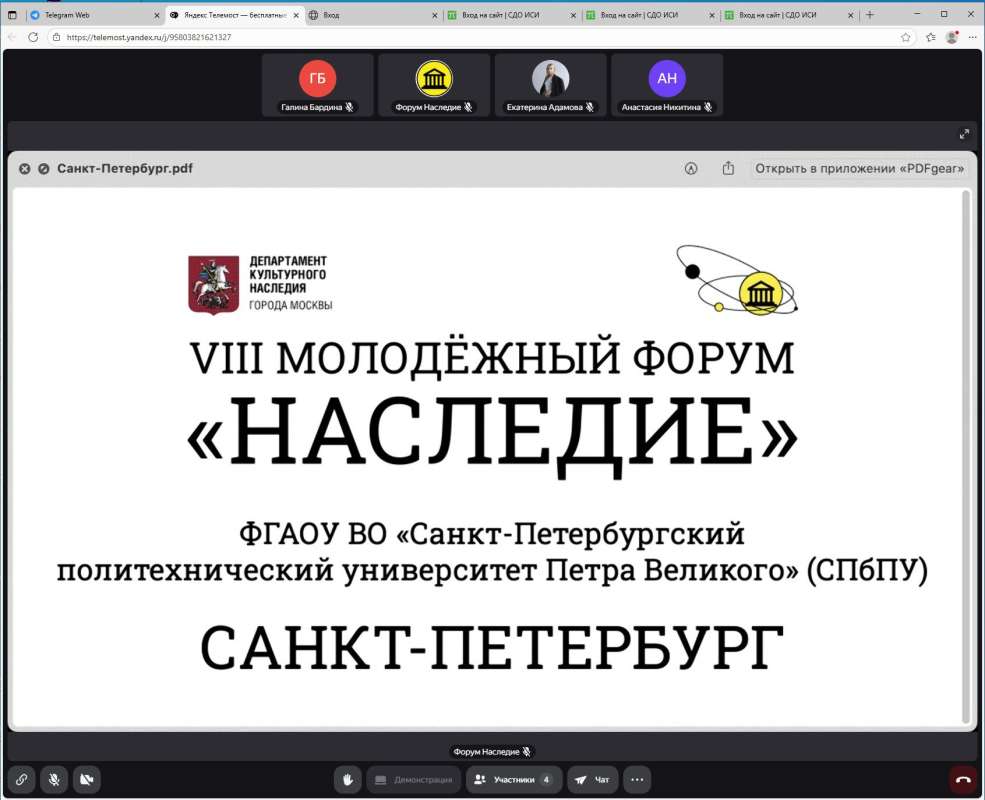
Task: Open the Чат chat panel
Action: point(592,779)
